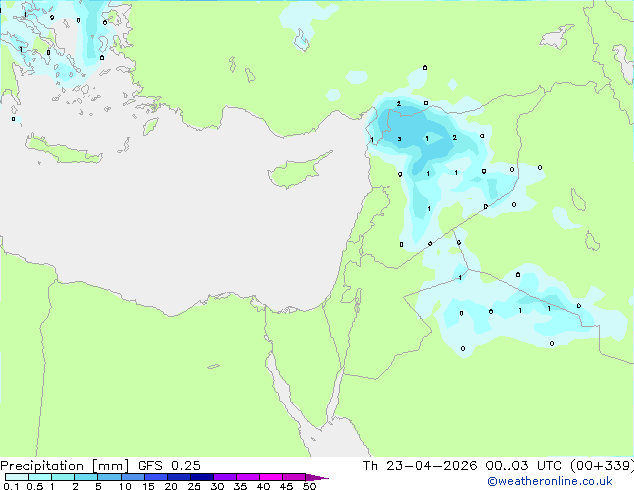Pick the 40–45 mm magenta legend swatch

coord(271,477)
